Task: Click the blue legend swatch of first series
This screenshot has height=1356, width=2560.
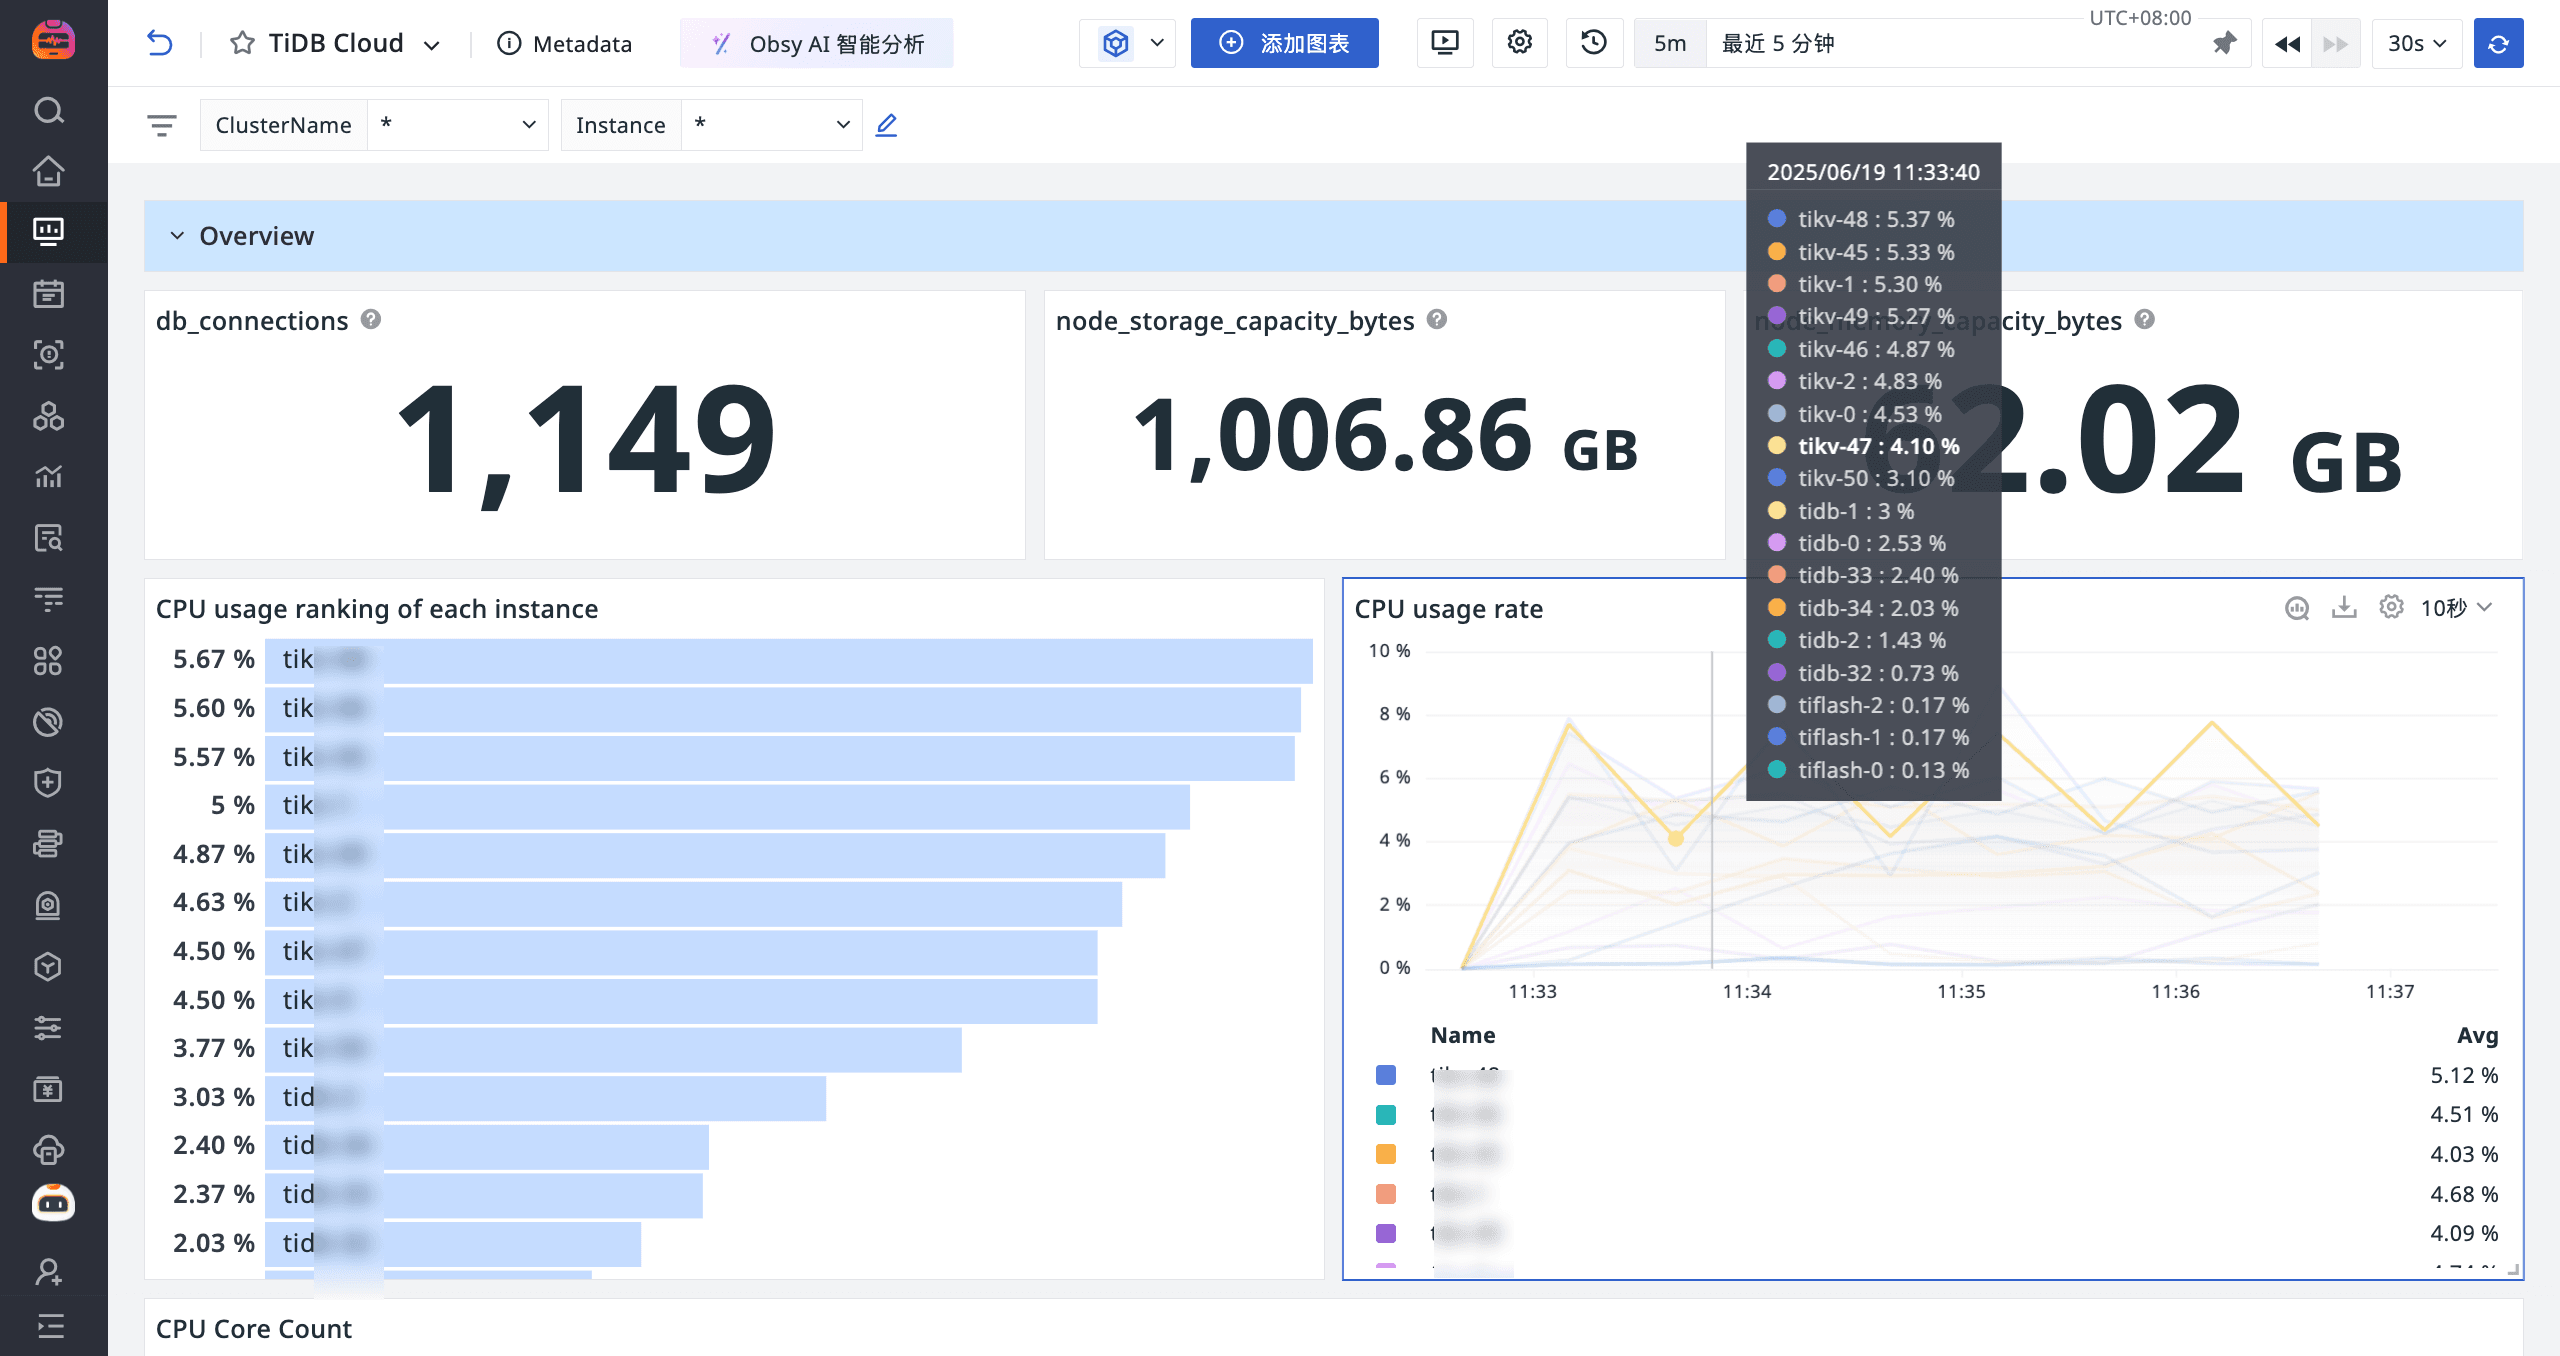Action: [x=1386, y=1075]
